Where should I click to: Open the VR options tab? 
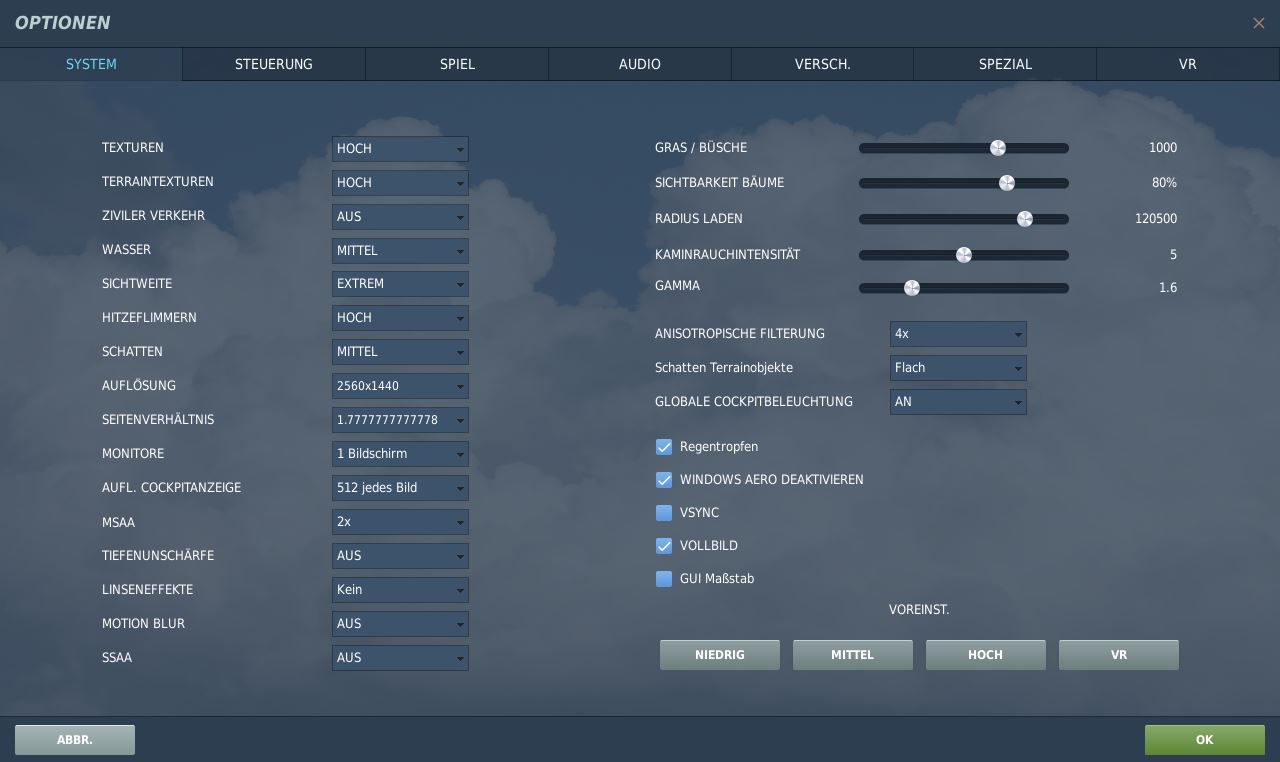point(1187,64)
